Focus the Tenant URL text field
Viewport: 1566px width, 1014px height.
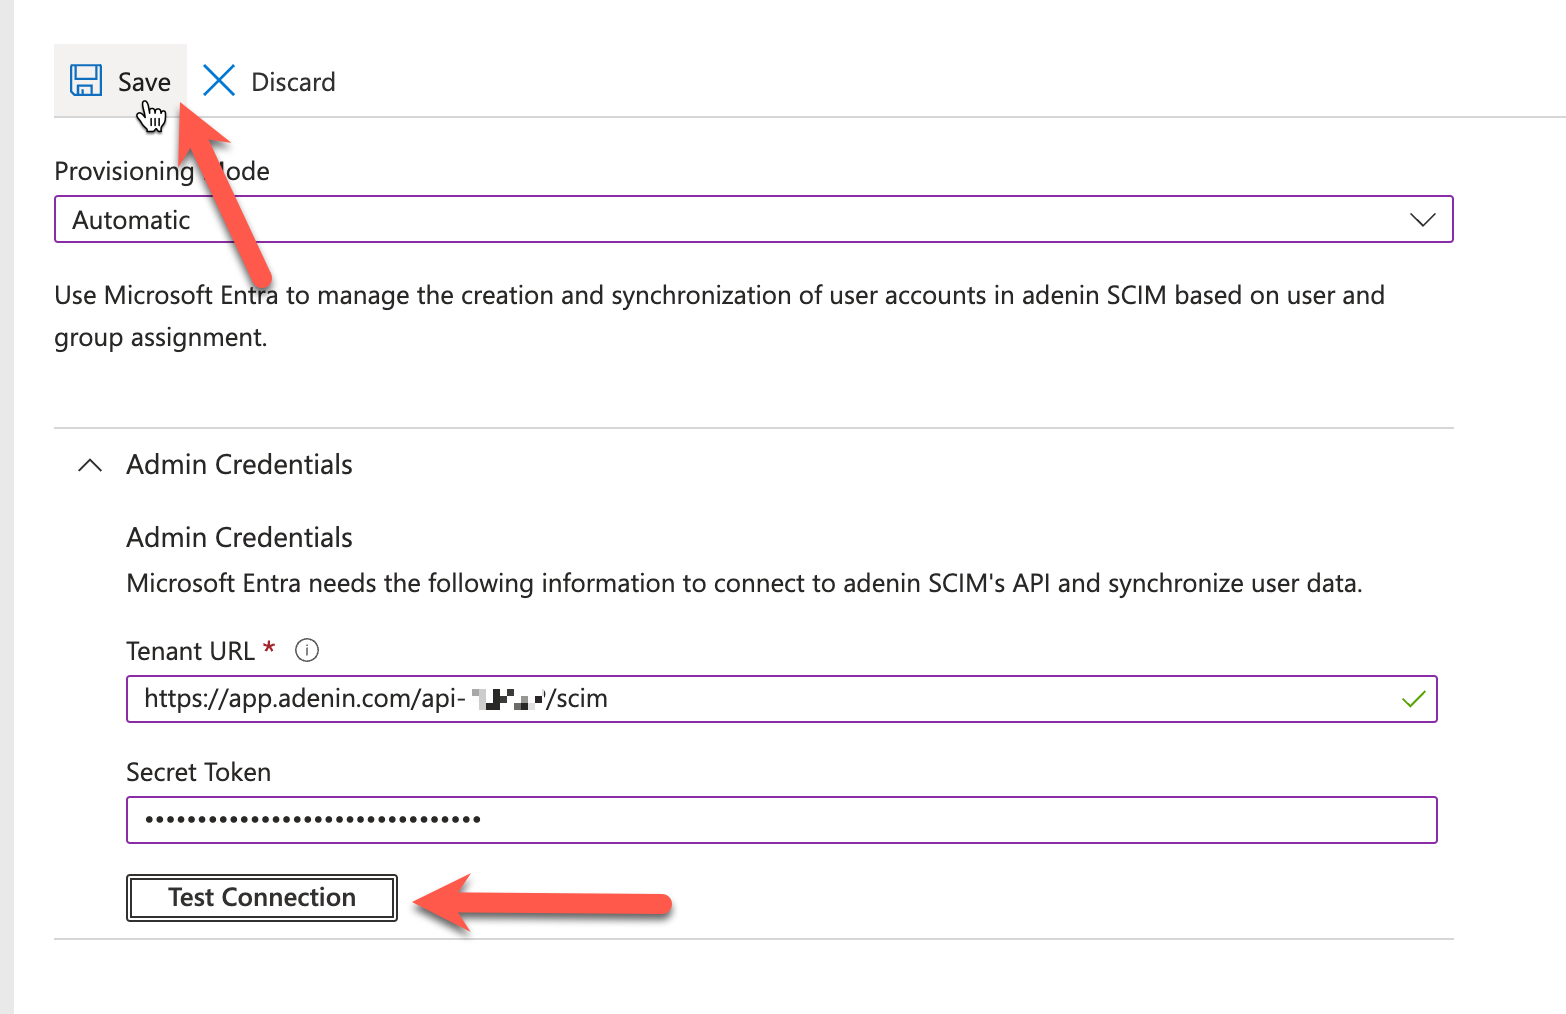(900, 699)
